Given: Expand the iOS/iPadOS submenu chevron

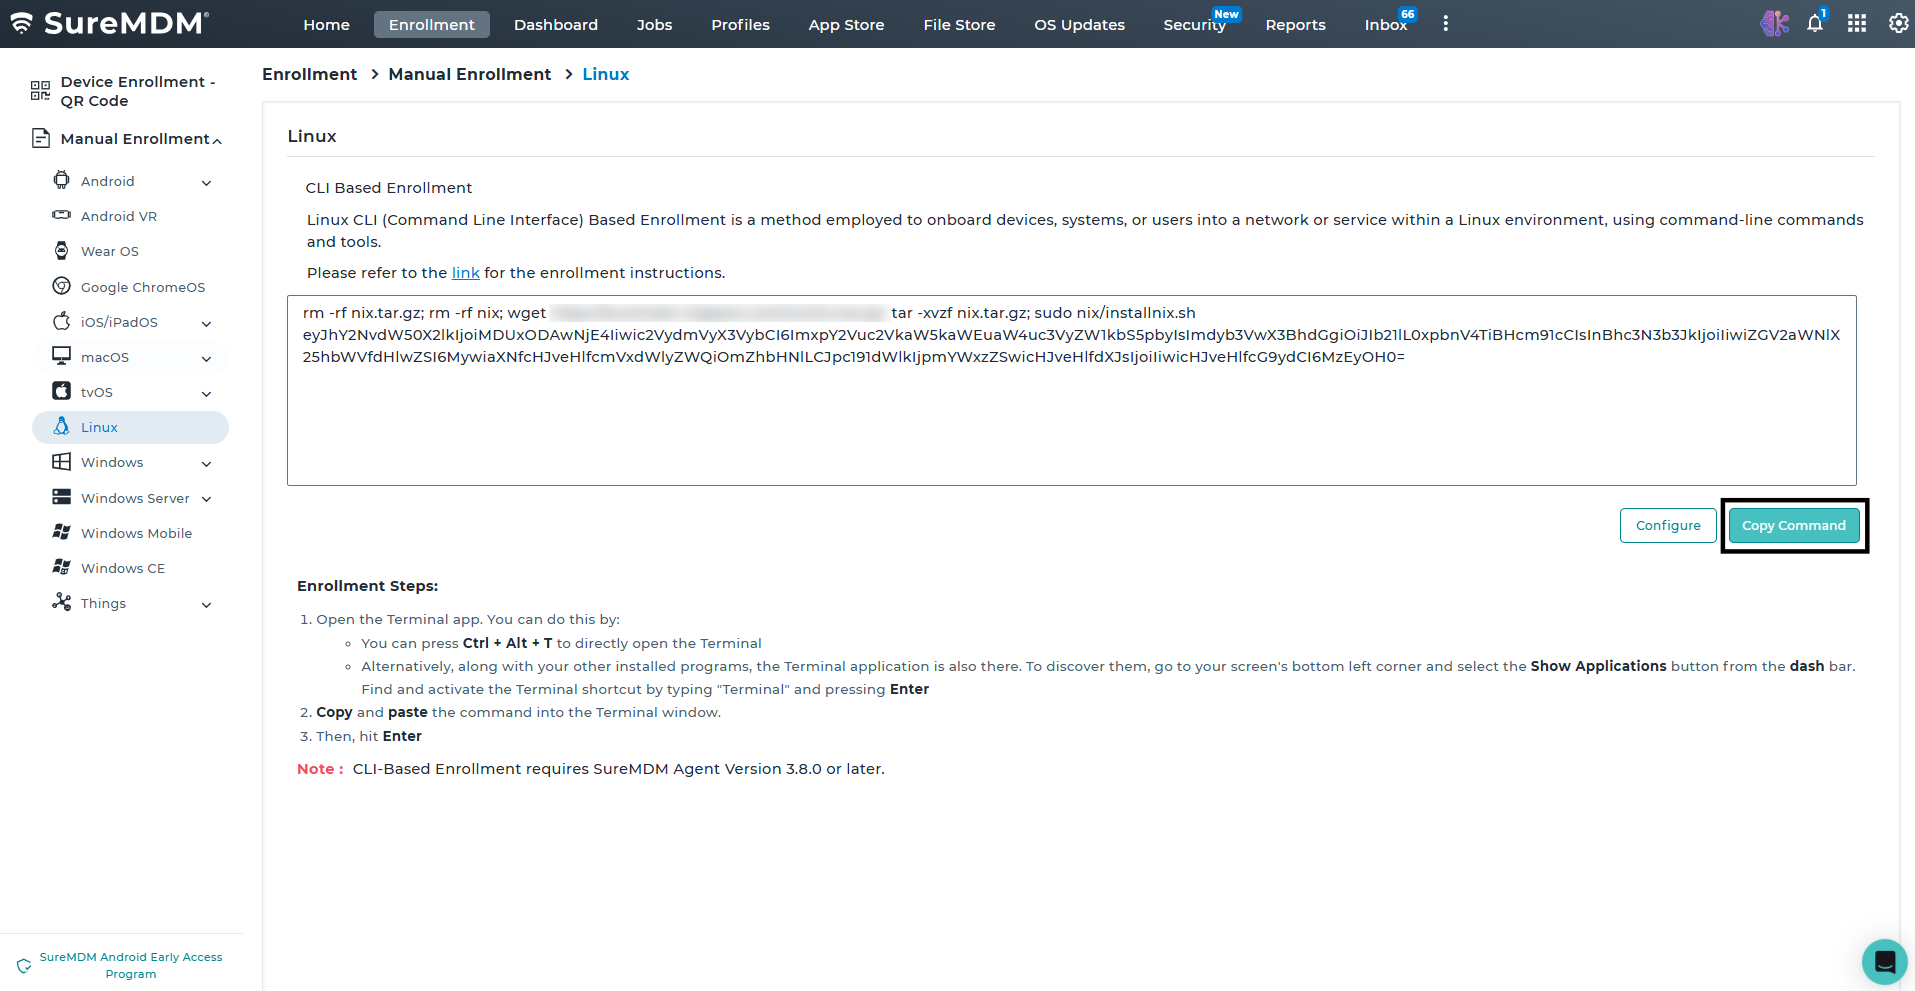Looking at the screenshot, I should (207, 324).
